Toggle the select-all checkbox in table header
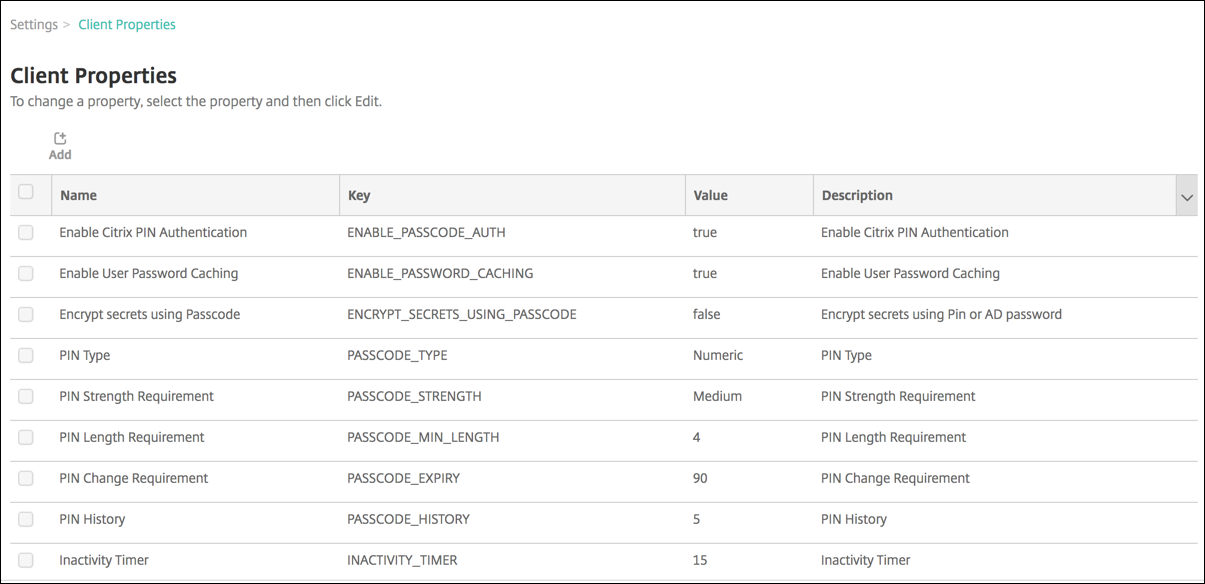 (x=26, y=192)
